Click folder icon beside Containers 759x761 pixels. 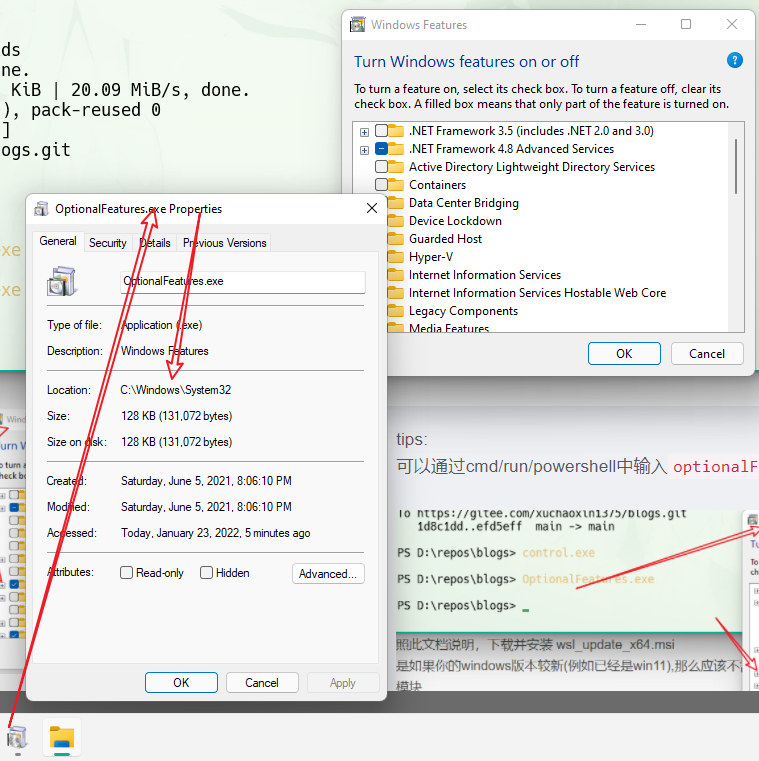(x=396, y=184)
